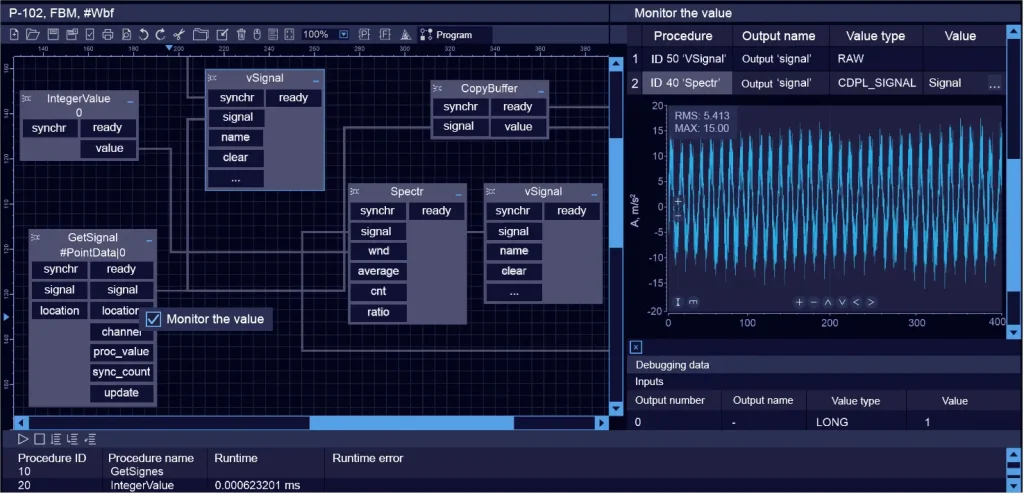This screenshot has height=494, width=1024.
Task: Click the cursor 'I' icon on chart
Action: coord(679,302)
